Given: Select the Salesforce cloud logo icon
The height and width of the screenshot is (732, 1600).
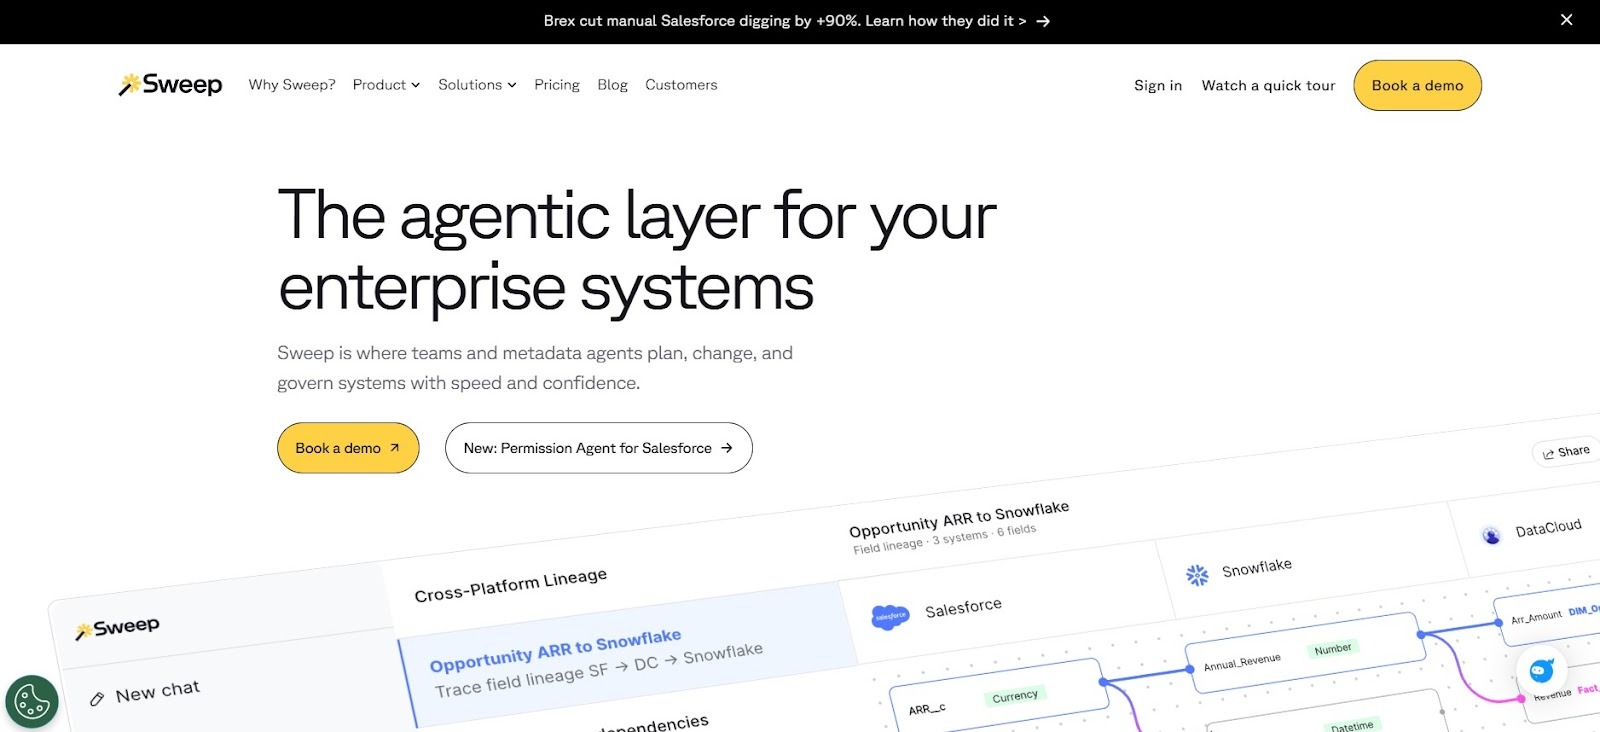Looking at the screenshot, I should [890, 617].
